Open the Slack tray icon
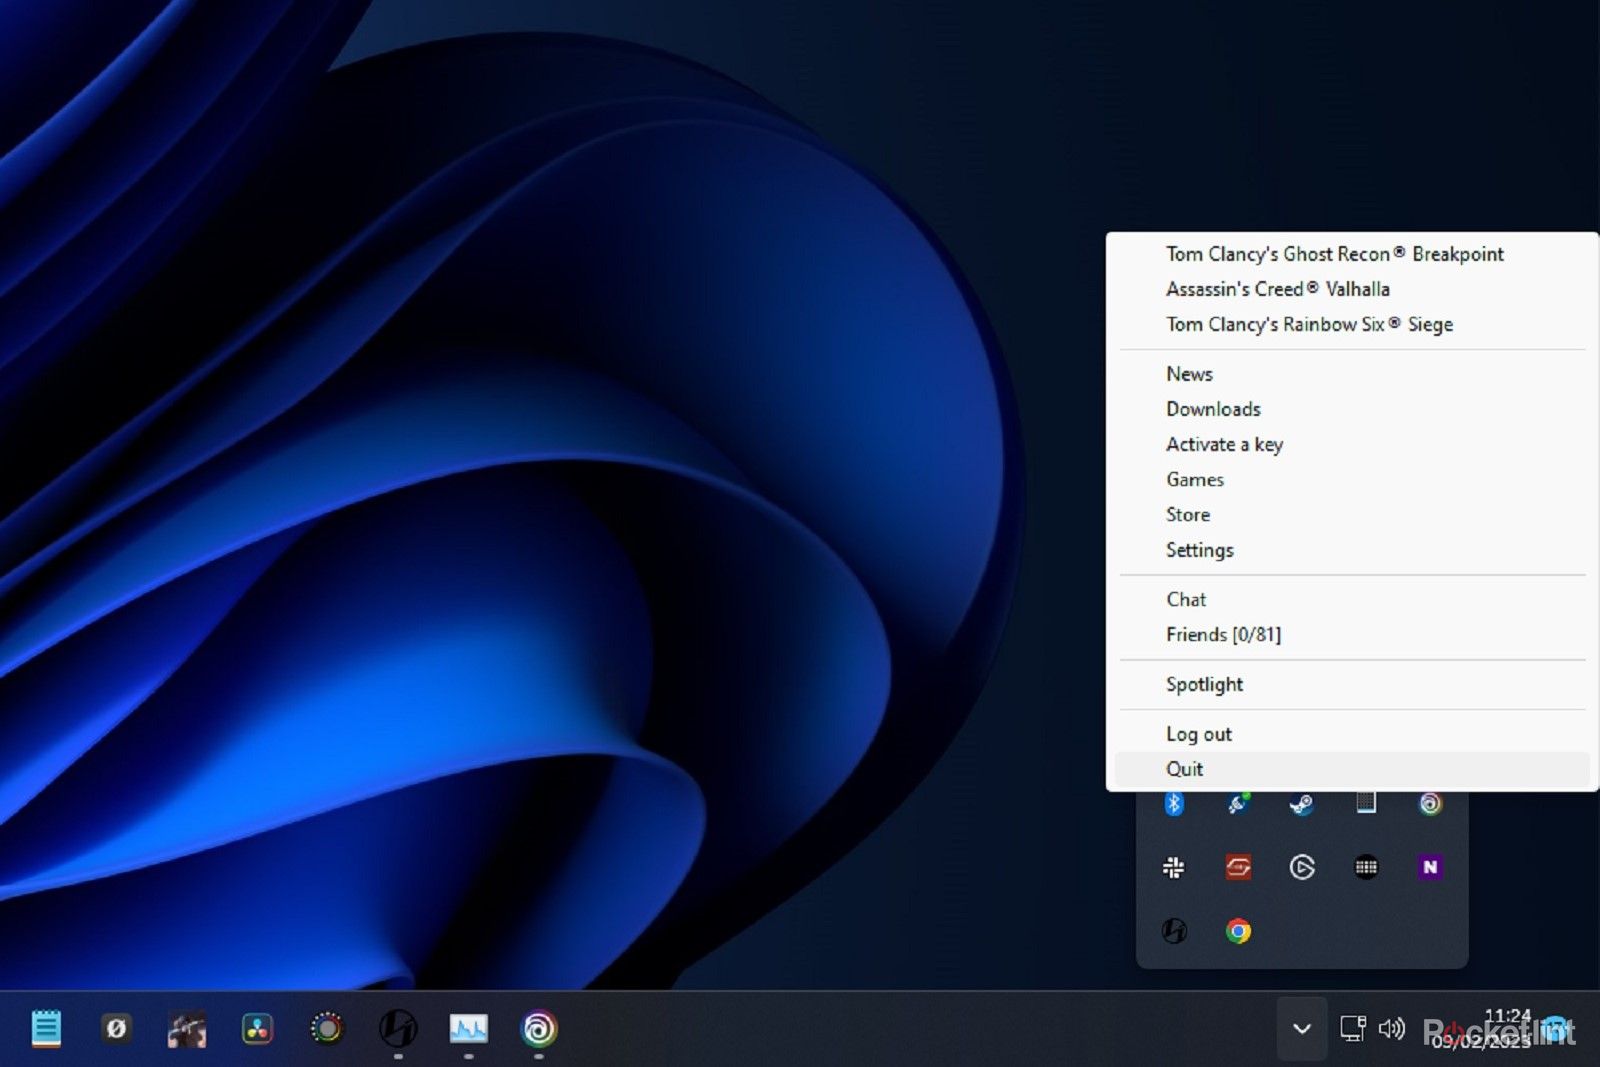 click(x=1174, y=867)
